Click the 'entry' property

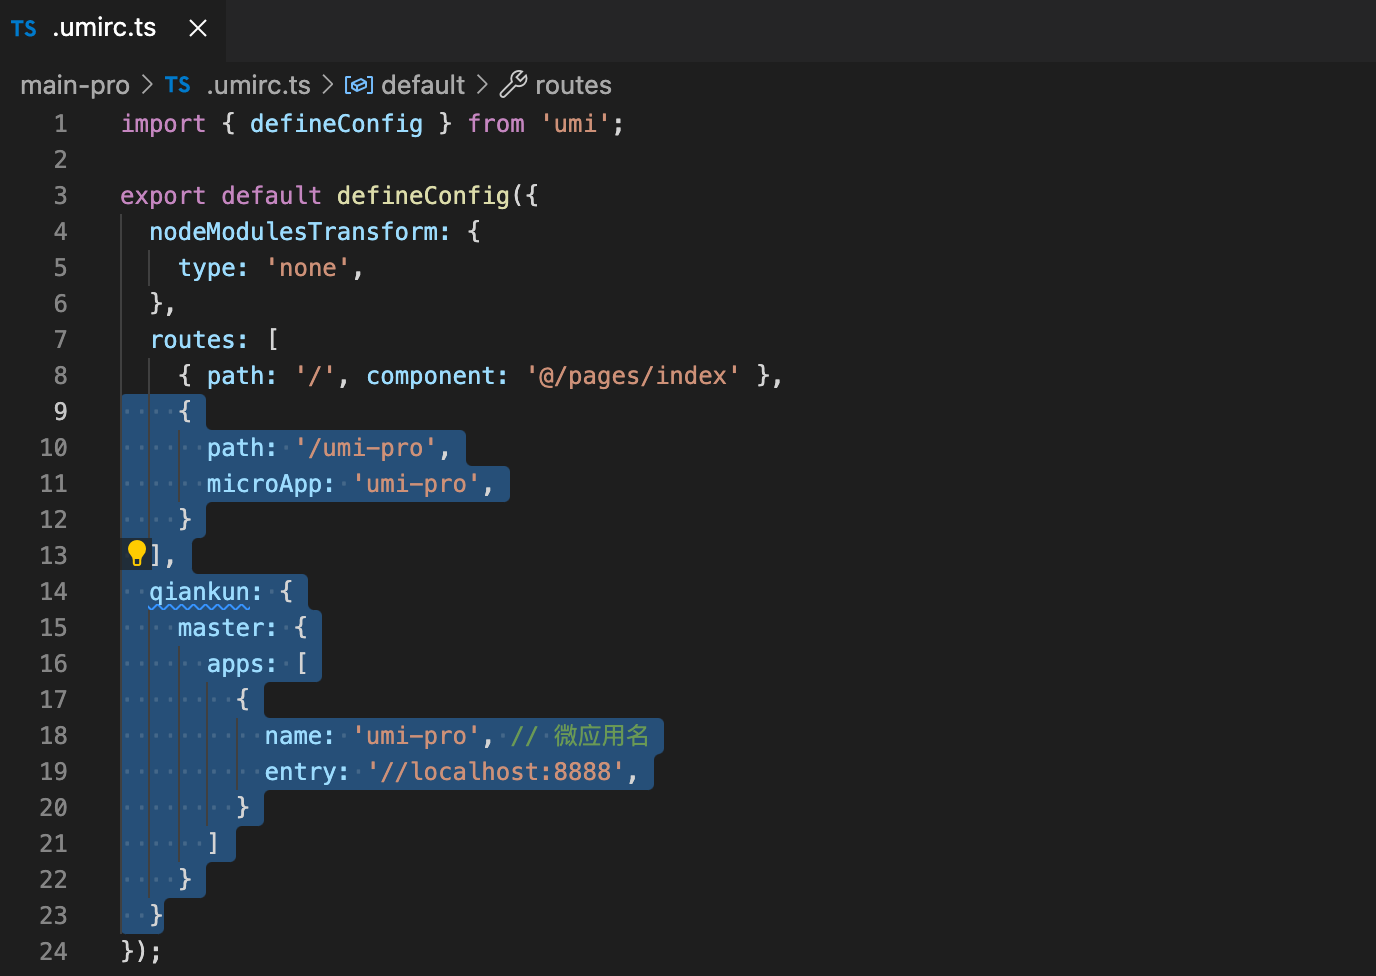coord(300,772)
